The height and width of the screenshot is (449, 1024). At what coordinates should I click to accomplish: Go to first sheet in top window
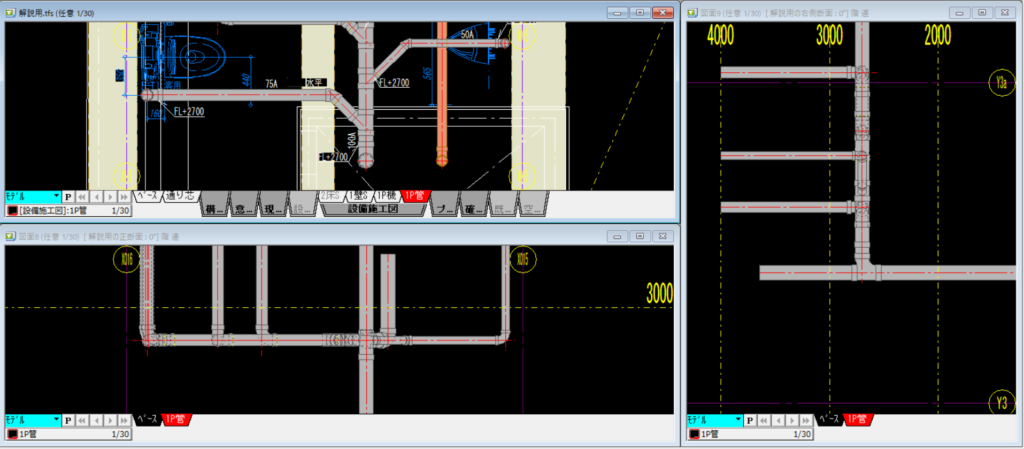[83, 197]
